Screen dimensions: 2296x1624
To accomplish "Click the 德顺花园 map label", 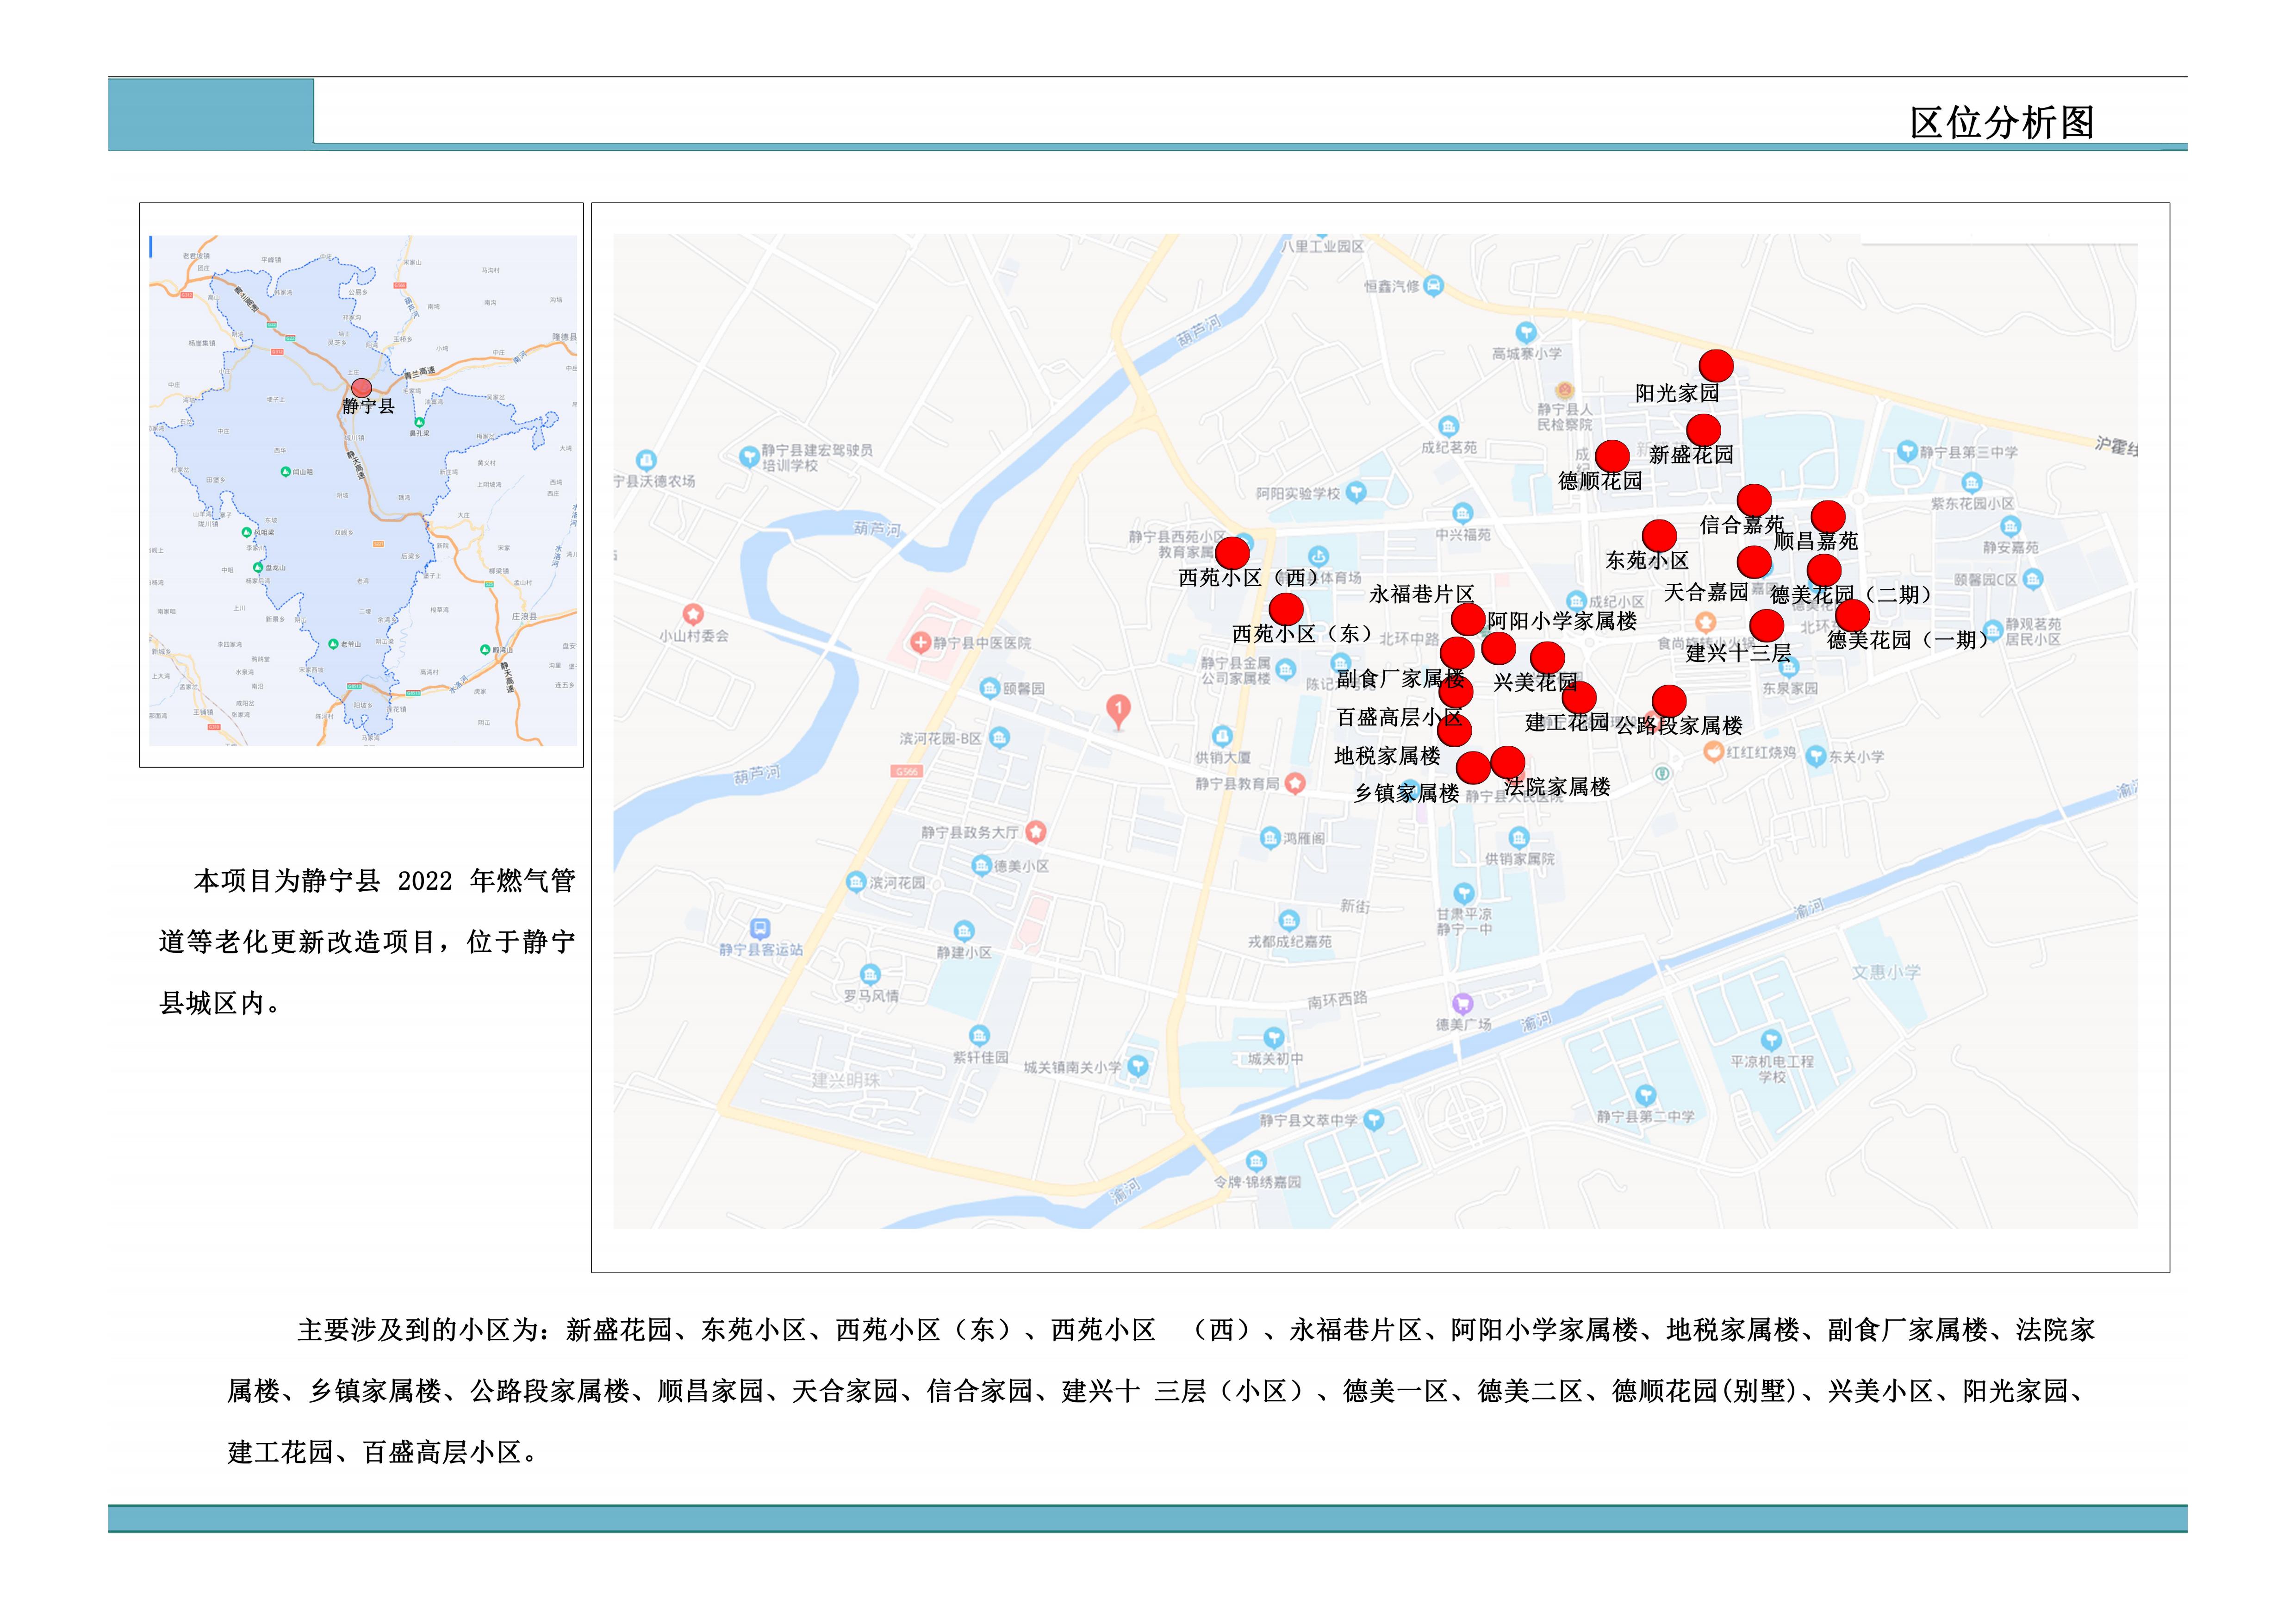I will [x=1600, y=481].
